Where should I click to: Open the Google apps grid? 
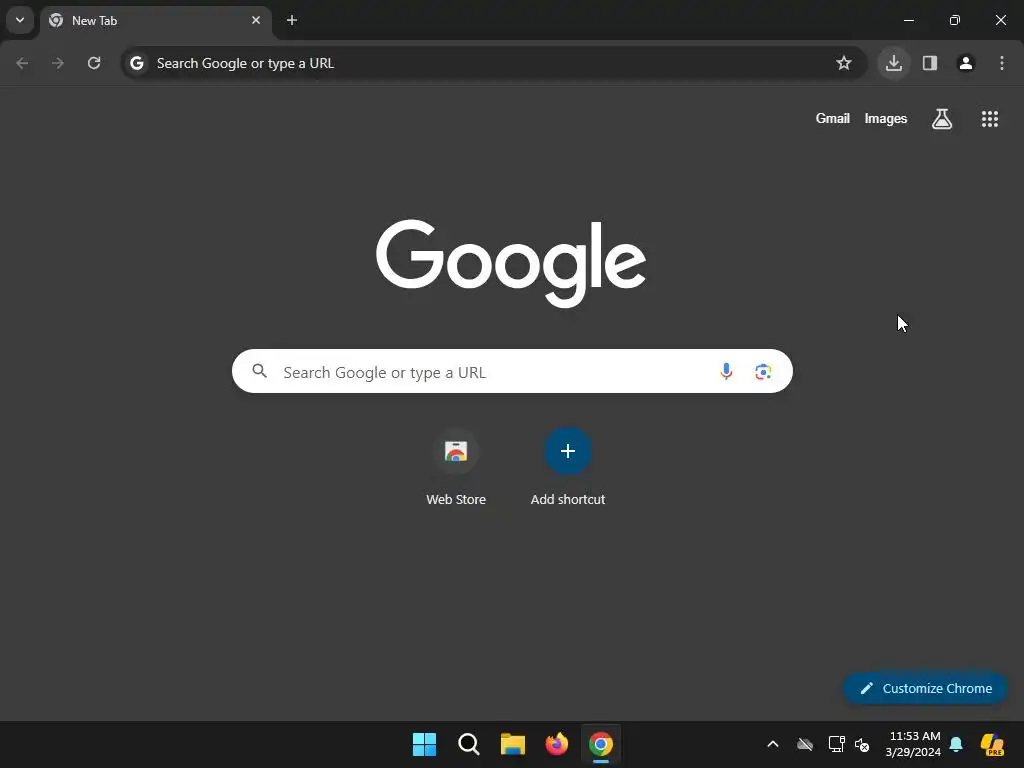pos(990,119)
